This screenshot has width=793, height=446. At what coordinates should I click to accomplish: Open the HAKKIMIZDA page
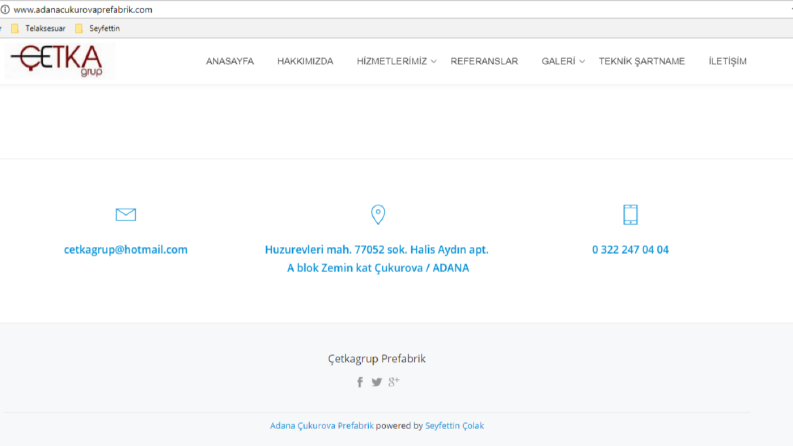tap(305, 61)
